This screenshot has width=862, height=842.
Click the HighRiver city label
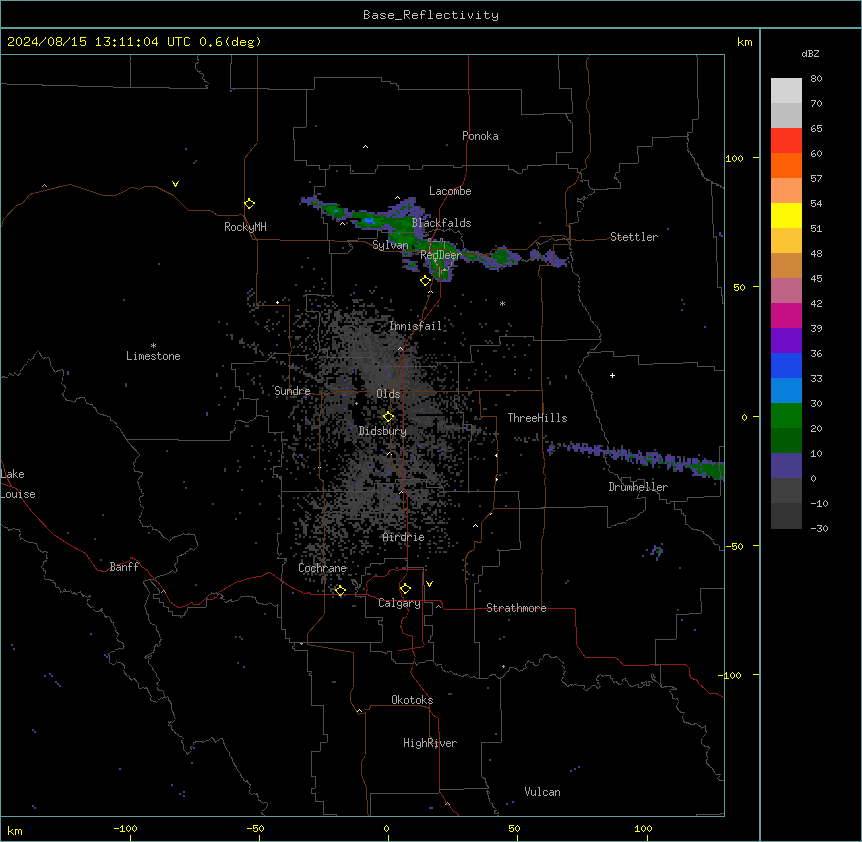430,743
